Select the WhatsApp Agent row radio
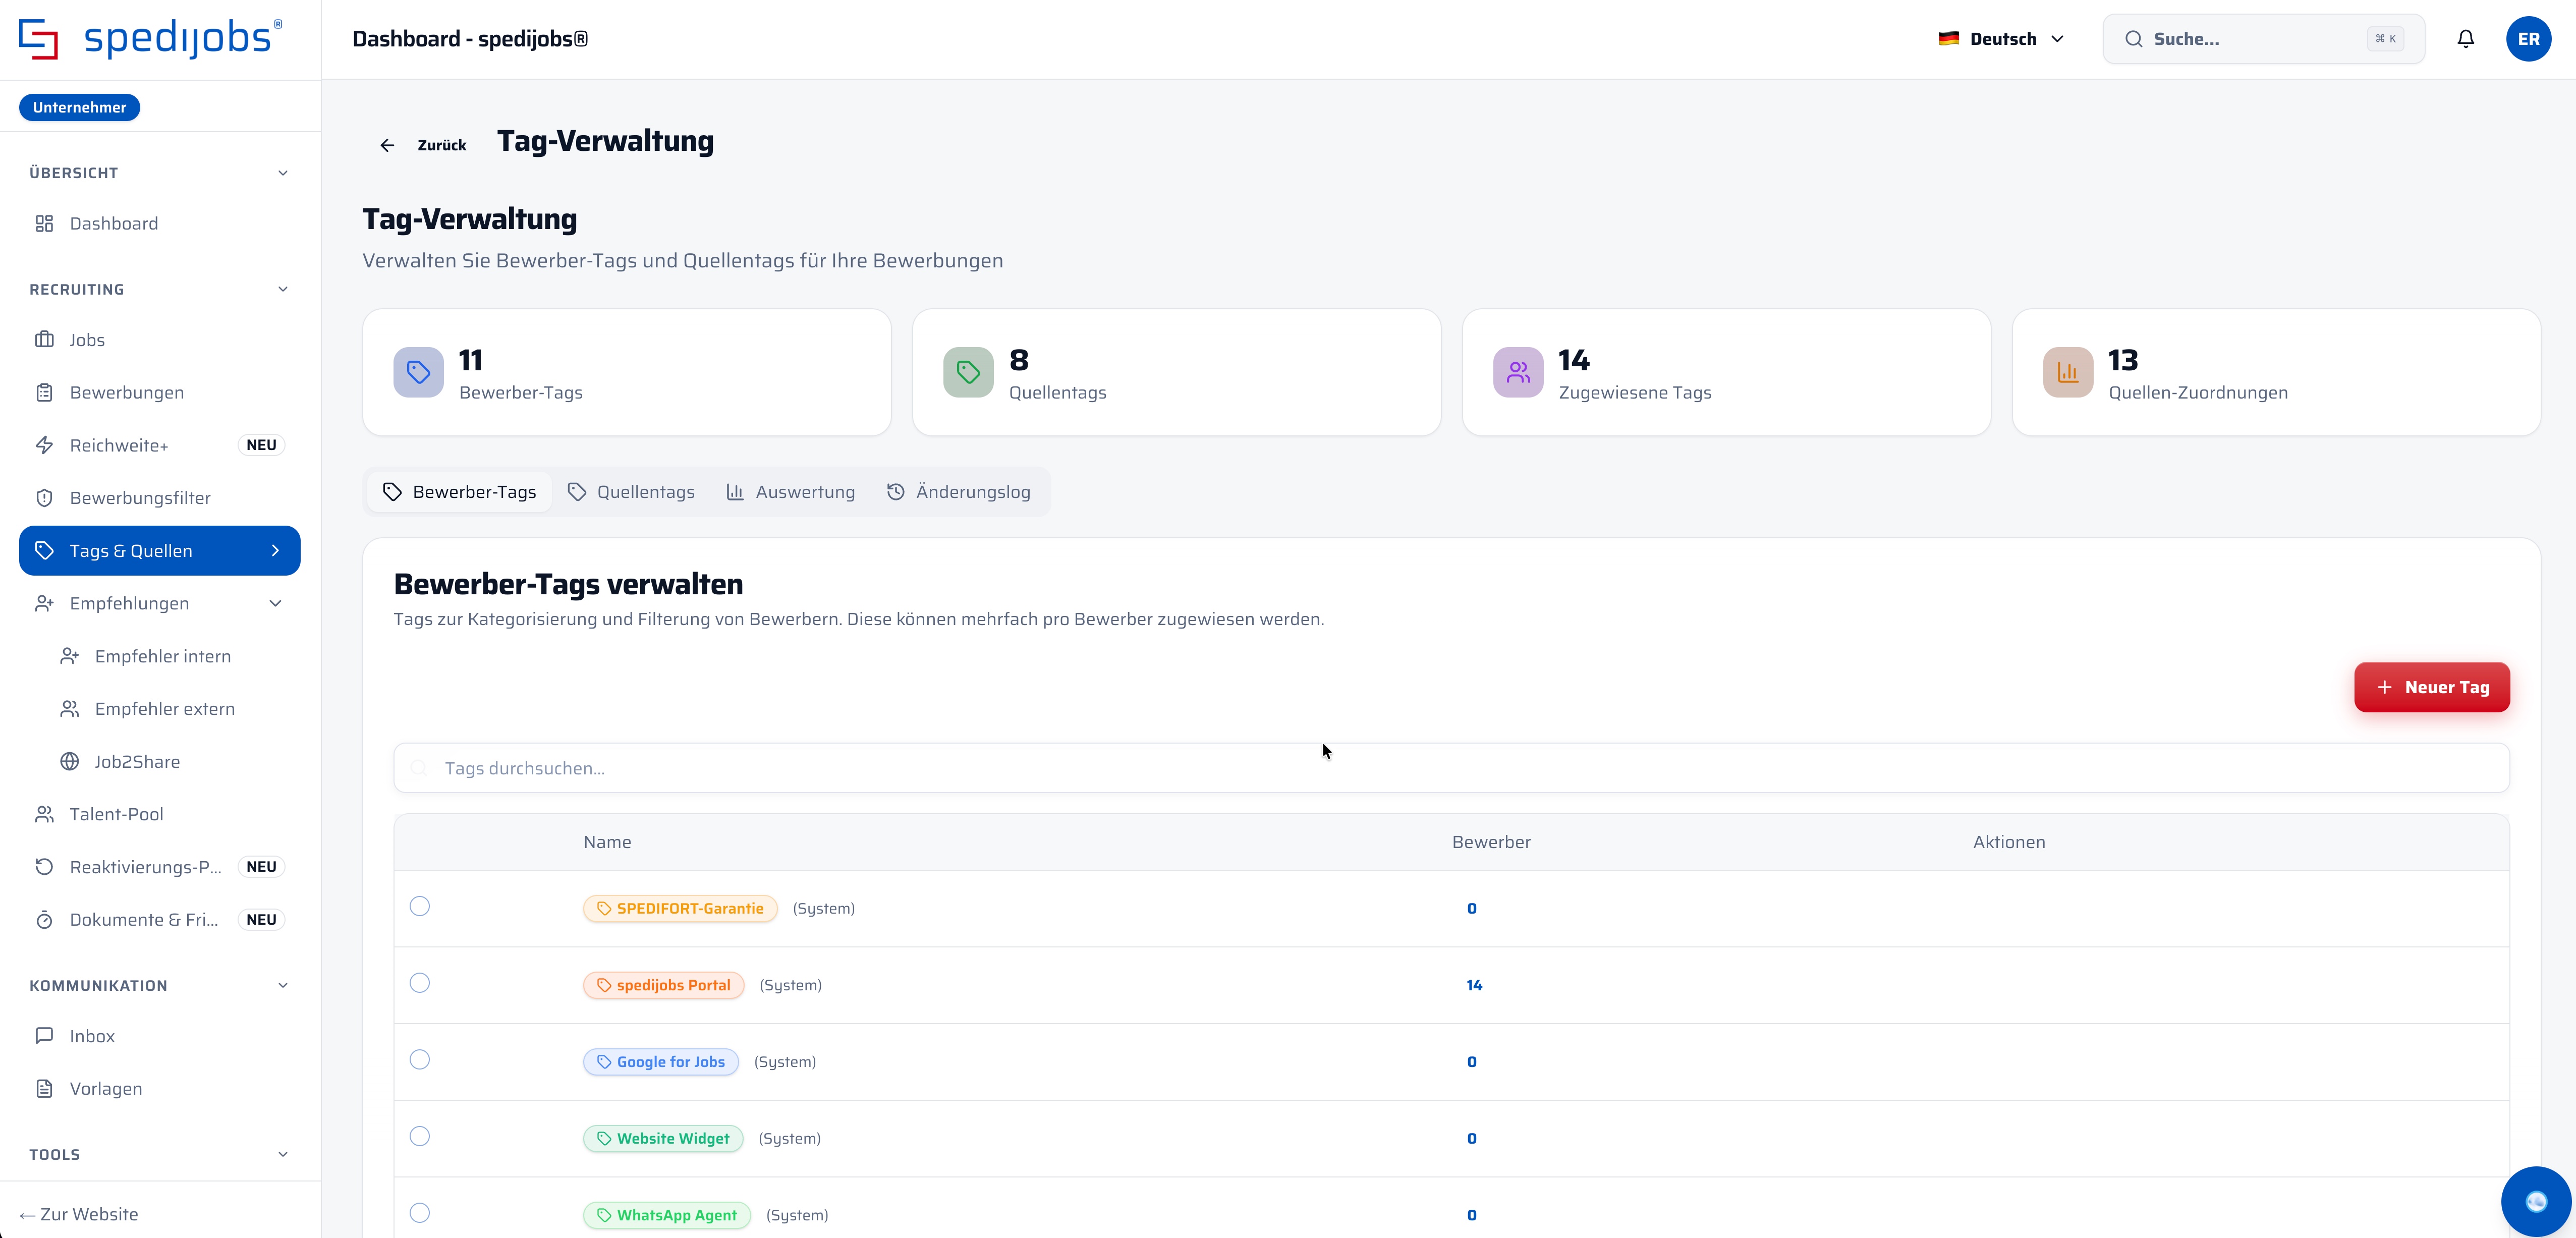This screenshot has width=2576, height=1238. [x=420, y=1213]
